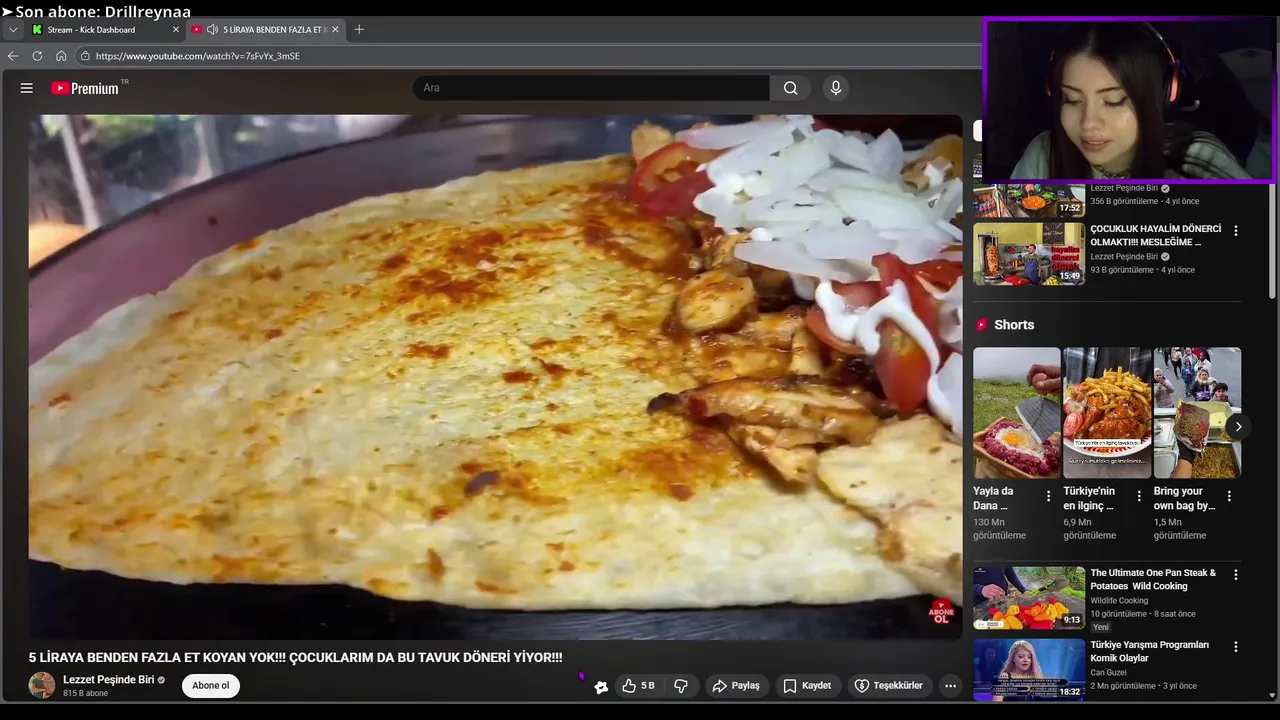Click the search magnifier button

coord(790,88)
